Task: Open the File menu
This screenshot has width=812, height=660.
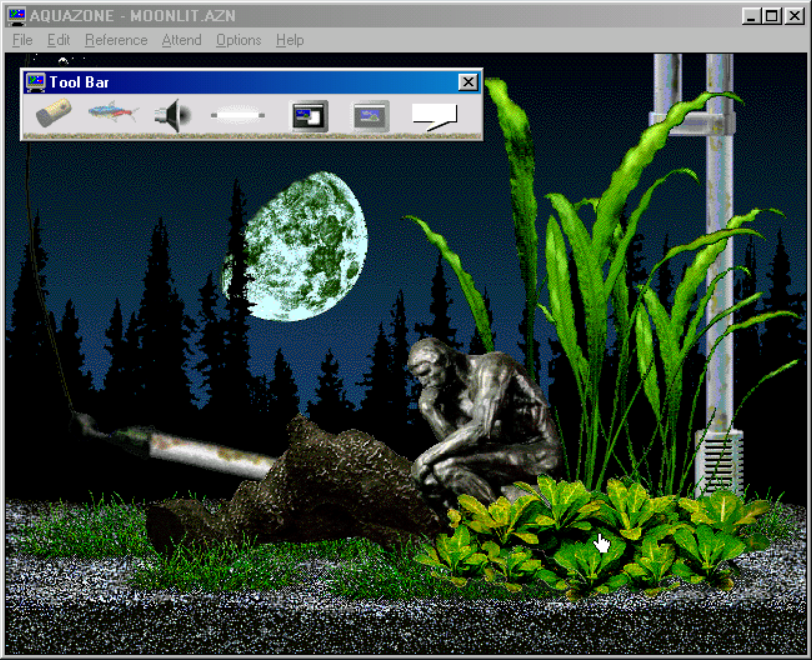Action: 22,40
